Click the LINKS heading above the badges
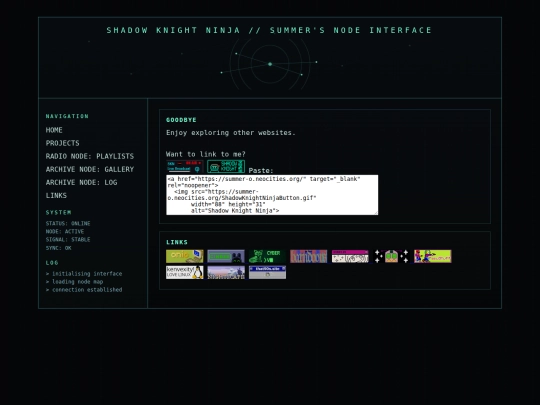540x405 pixels. (177, 242)
